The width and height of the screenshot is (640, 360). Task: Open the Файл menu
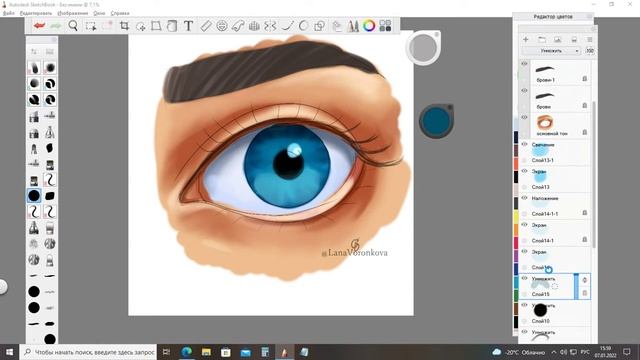coord(9,13)
